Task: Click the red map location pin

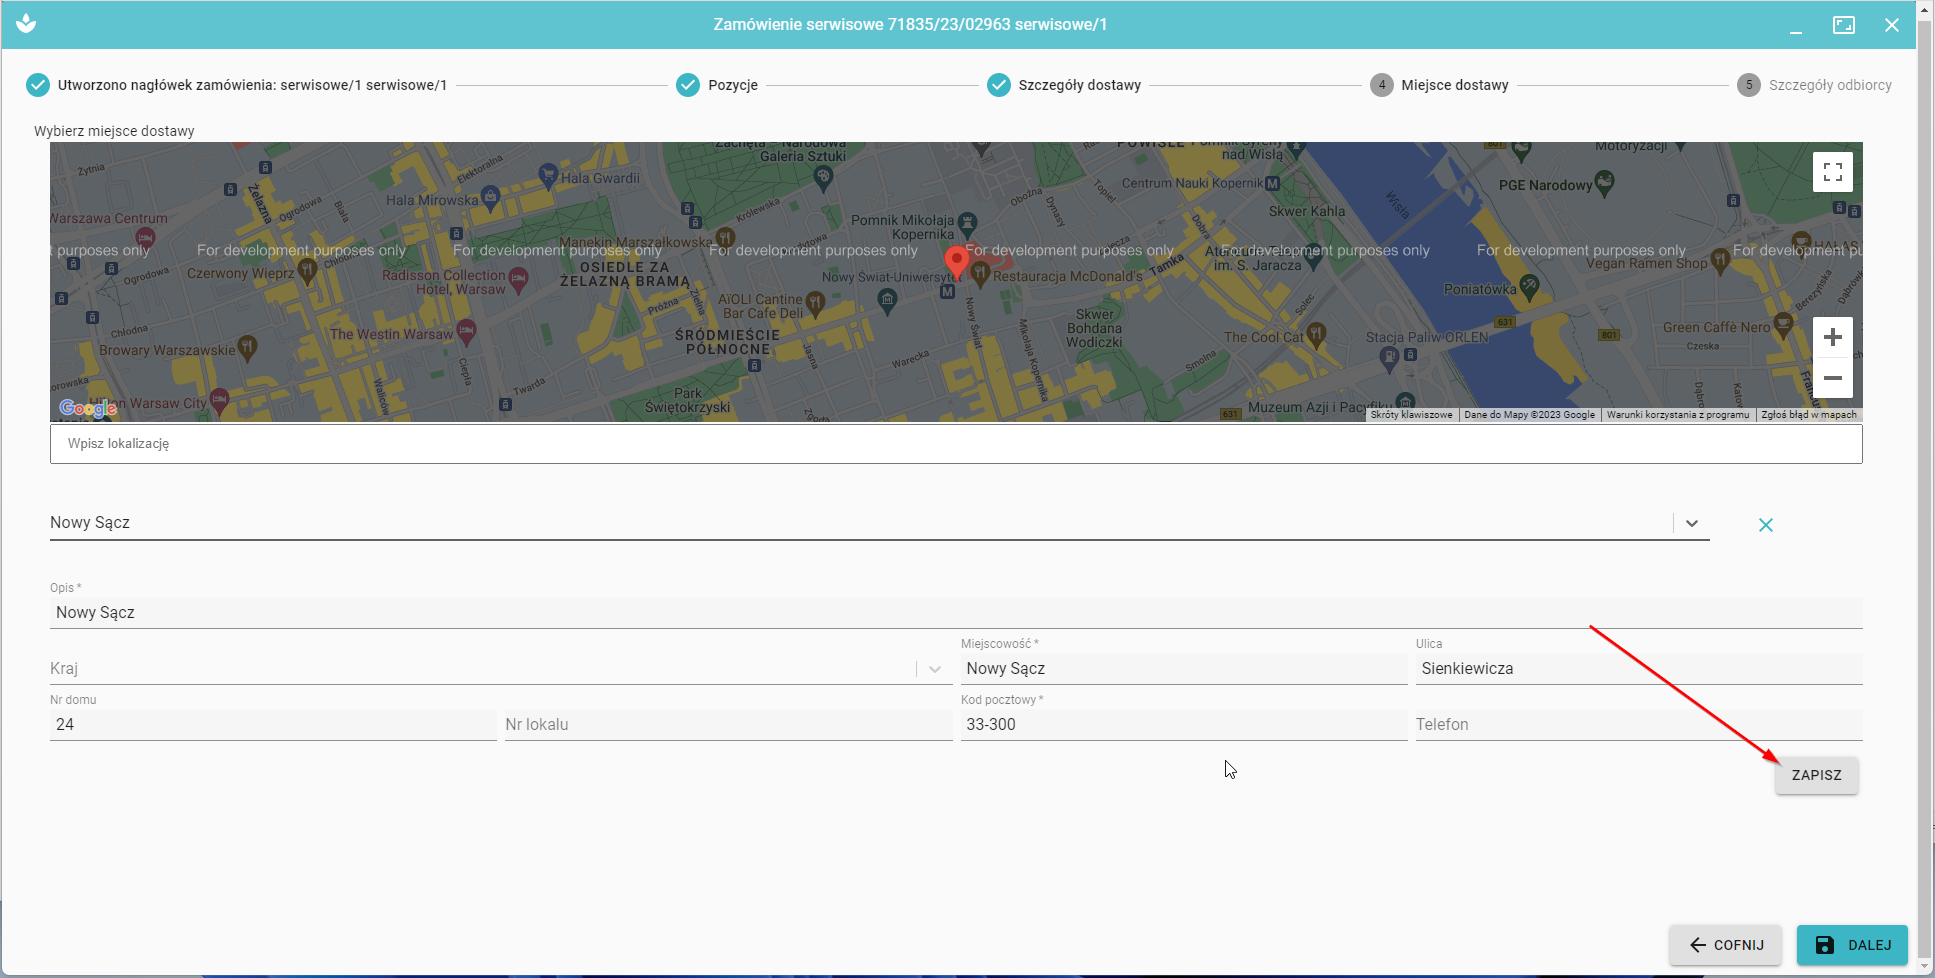Action: click(x=956, y=261)
